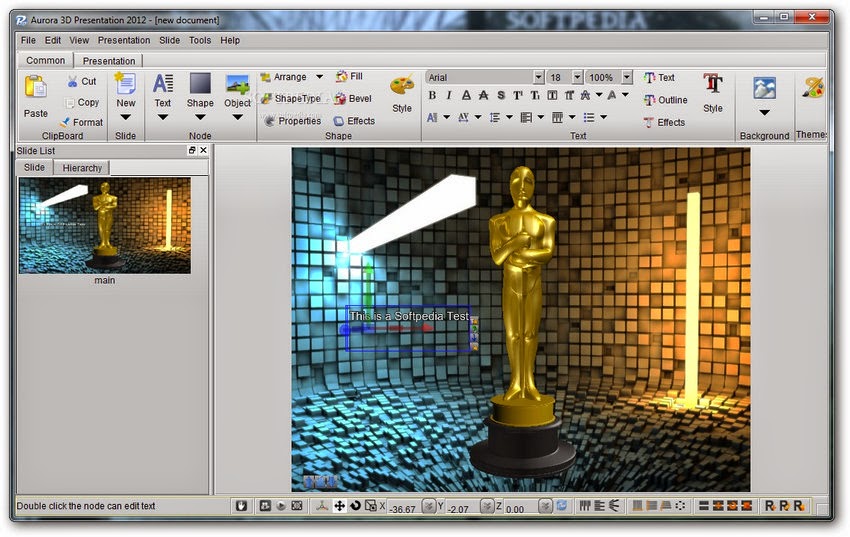Viewport: 850px width, 537px height.
Task: Reset the position values with refresh icon
Action: click(x=562, y=506)
